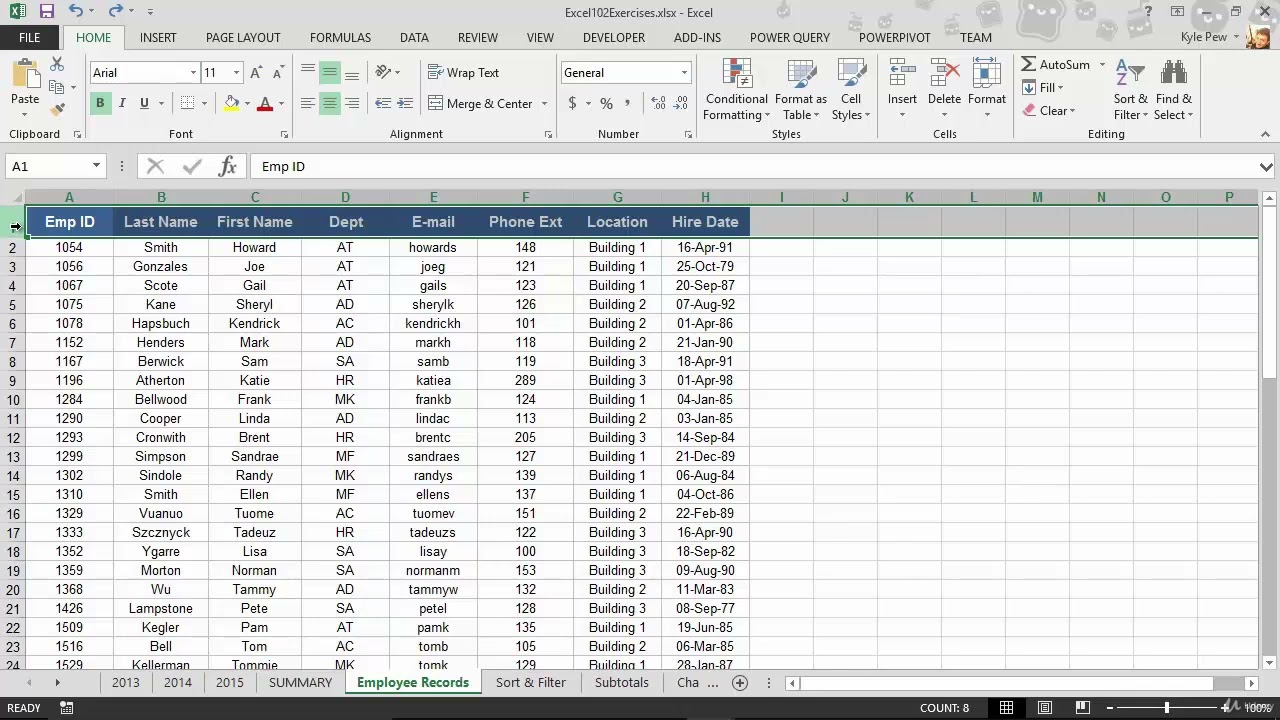The height and width of the screenshot is (720, 1280).
Task: Click the macro recording icon in status bar
Action: tap(66, 708)
